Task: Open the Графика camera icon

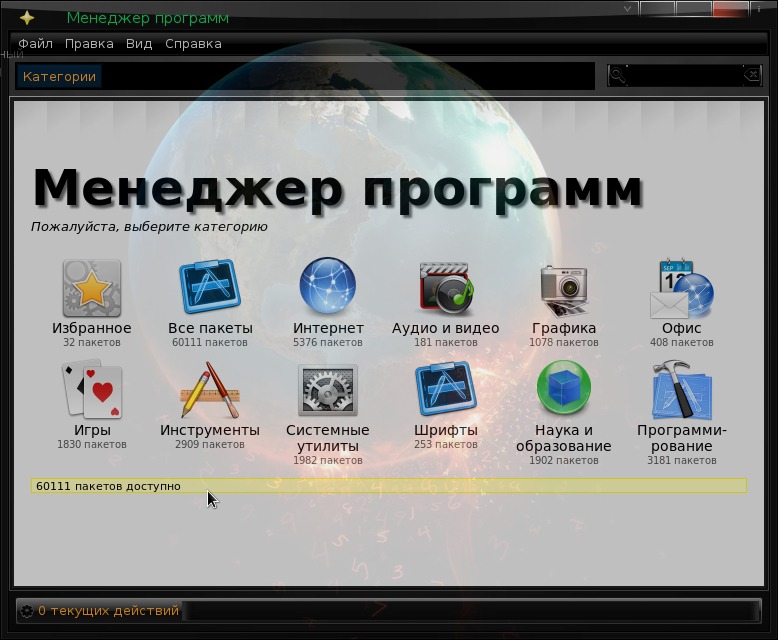Action: click(564, 291)
